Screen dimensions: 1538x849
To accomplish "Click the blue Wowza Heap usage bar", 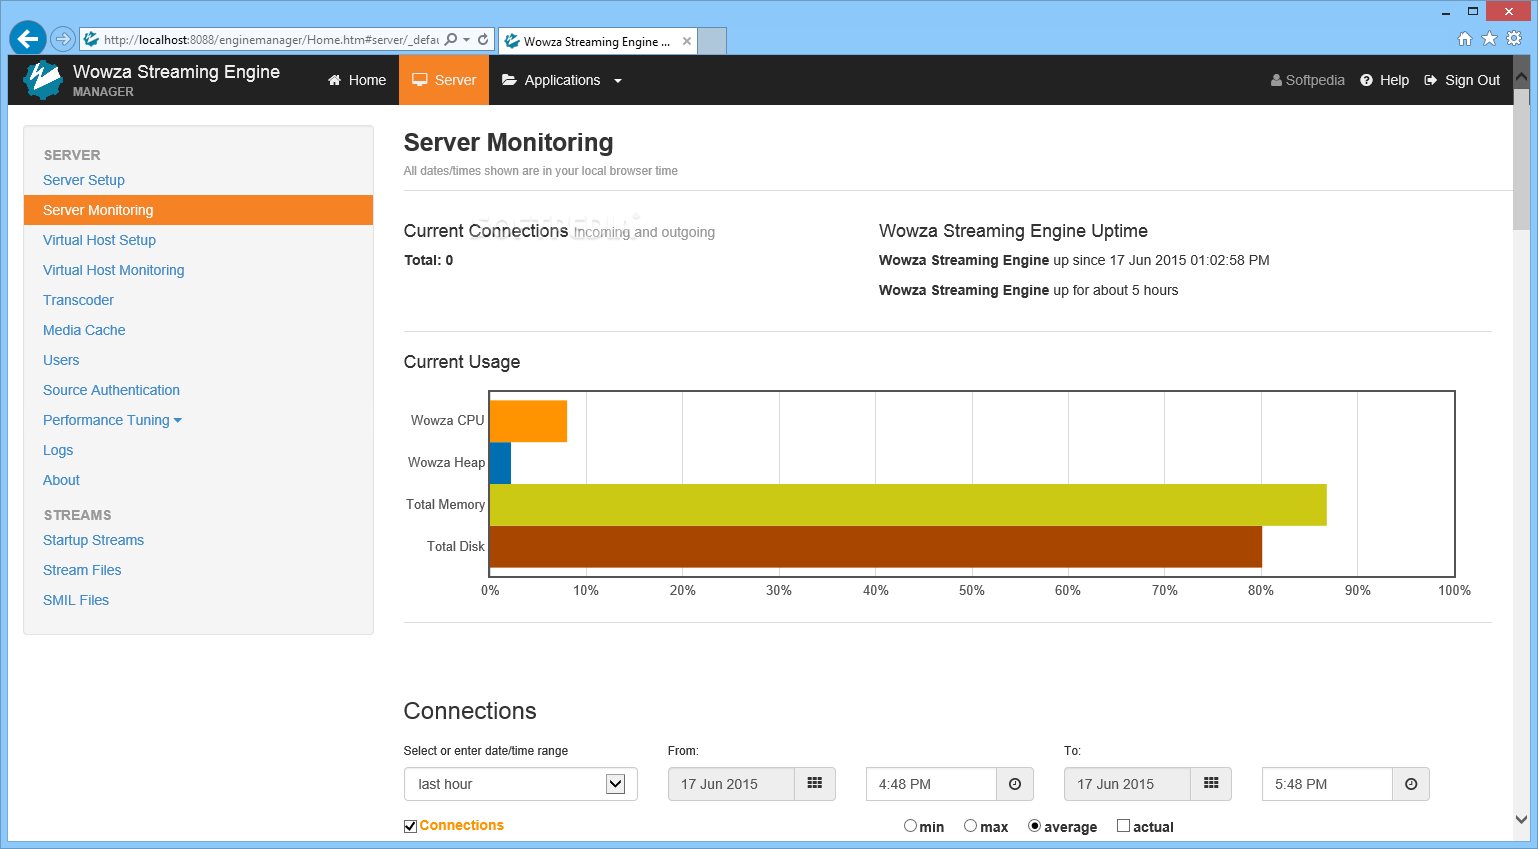I will tap(500, 463).
